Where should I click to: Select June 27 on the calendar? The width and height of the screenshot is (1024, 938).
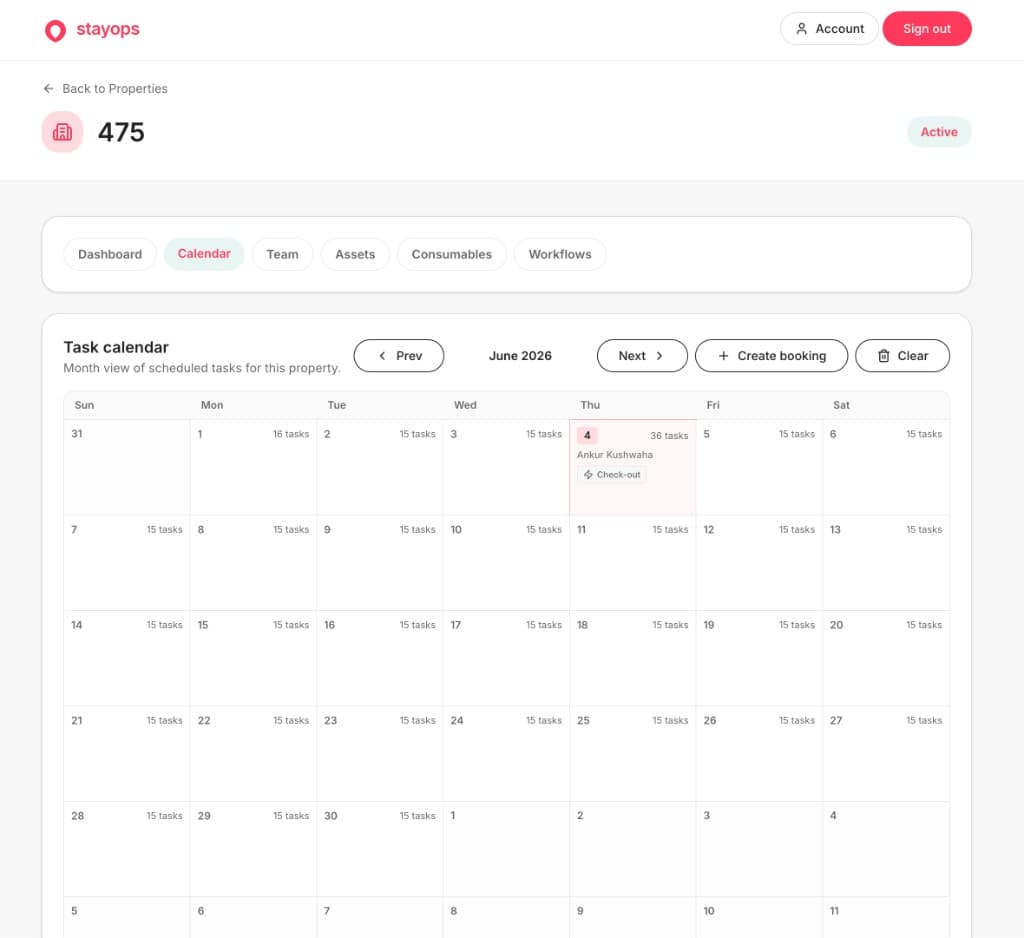[886, 753]
